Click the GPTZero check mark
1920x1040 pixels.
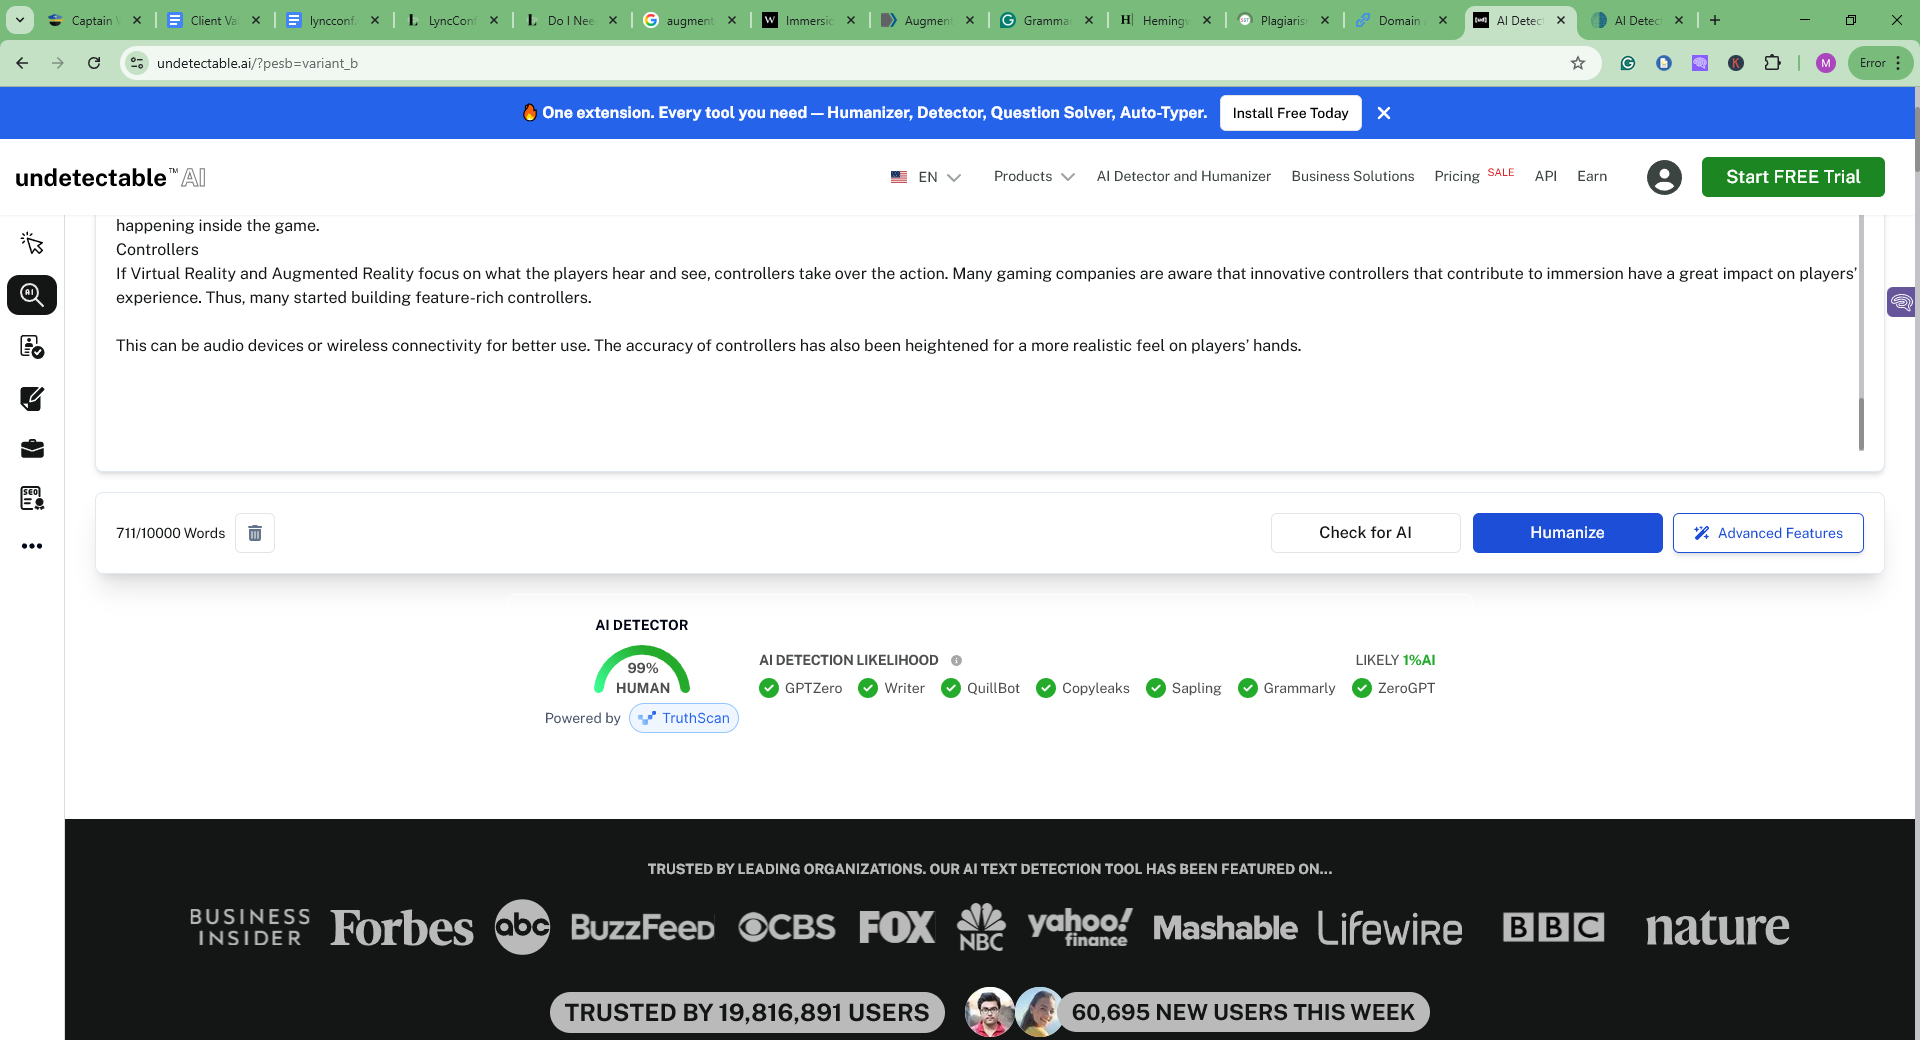(x=769, y=688)
